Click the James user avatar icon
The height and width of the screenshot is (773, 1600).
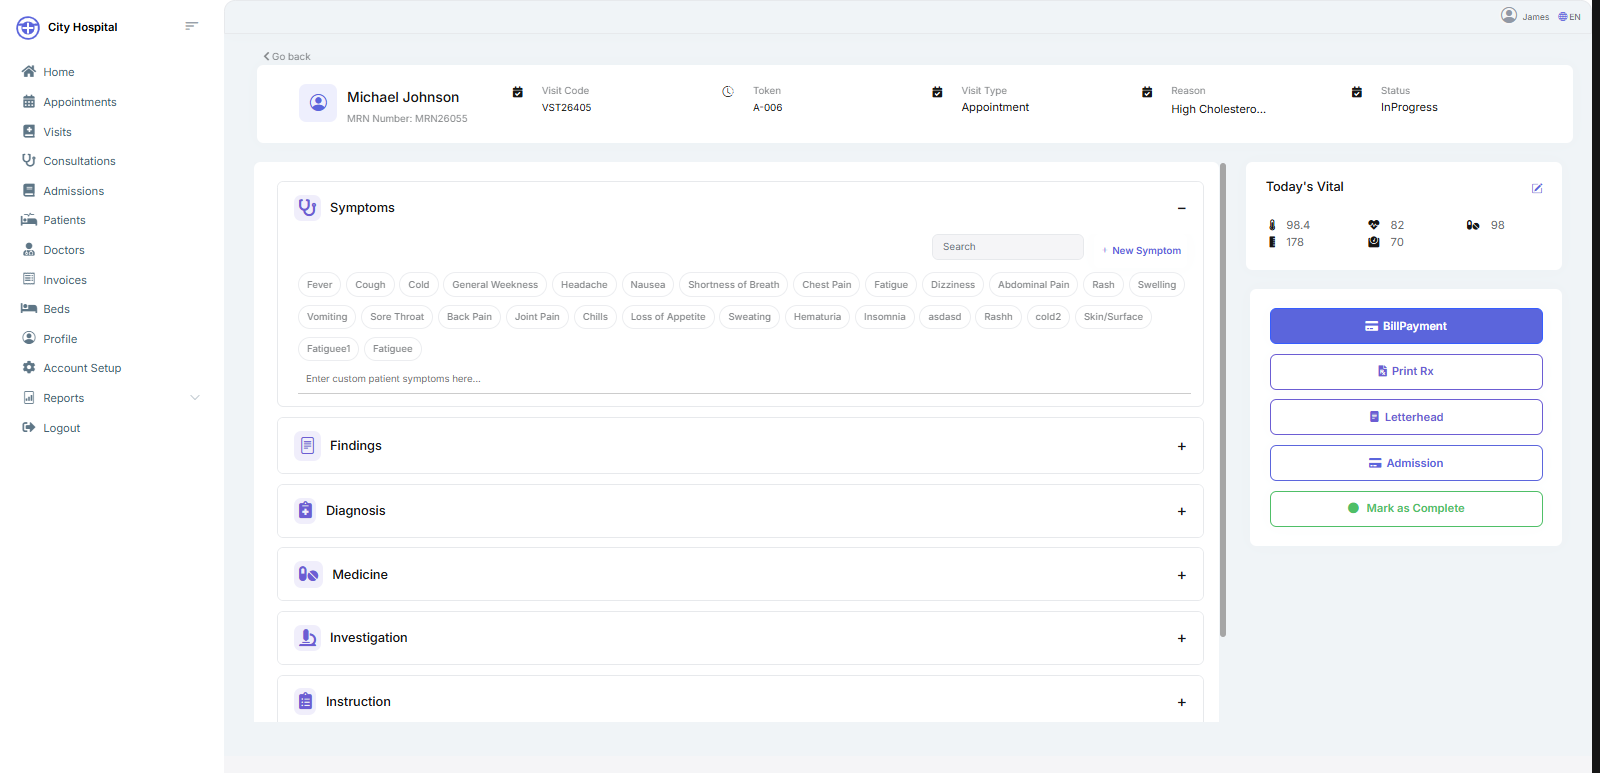click(1509, 15)
